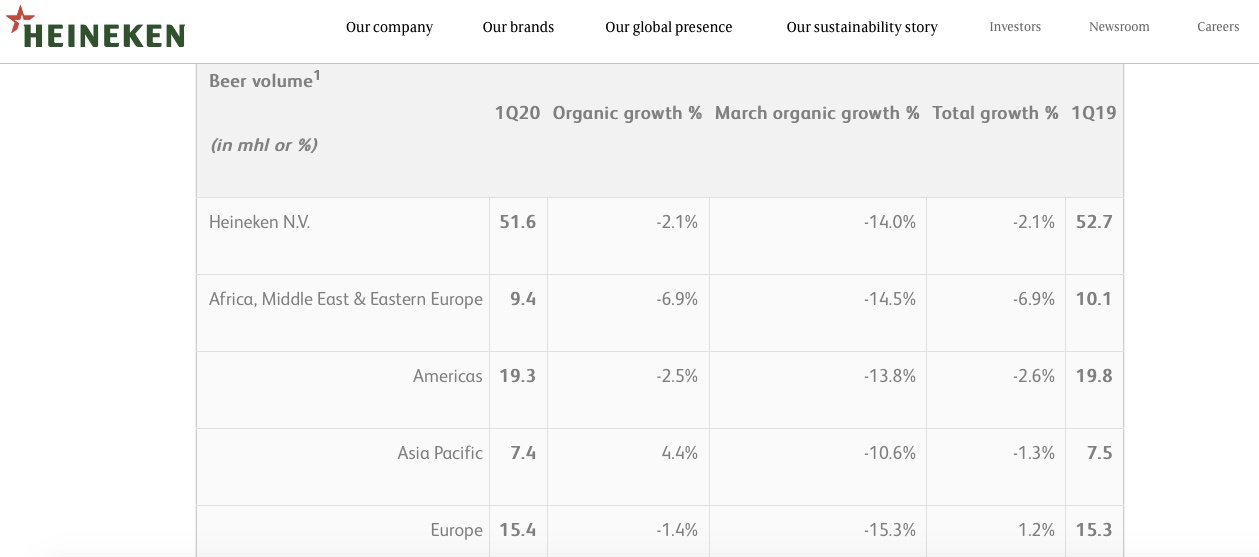Image resolution: width=1259 pixels, height=557 pixels.
Task: Click Heineken N.V. 1Q20 value 51.6
Action: pyautogui.click(x=518, y=222)
